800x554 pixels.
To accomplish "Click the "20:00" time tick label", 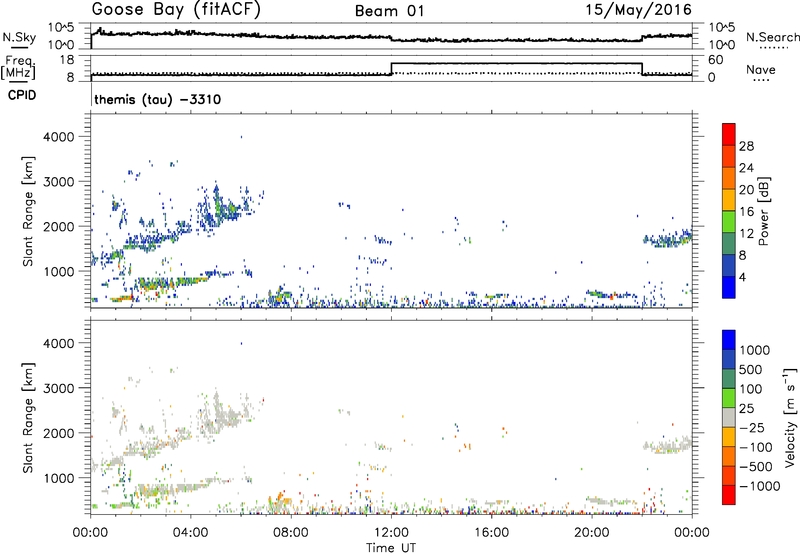I will click(x=592, y=533).
